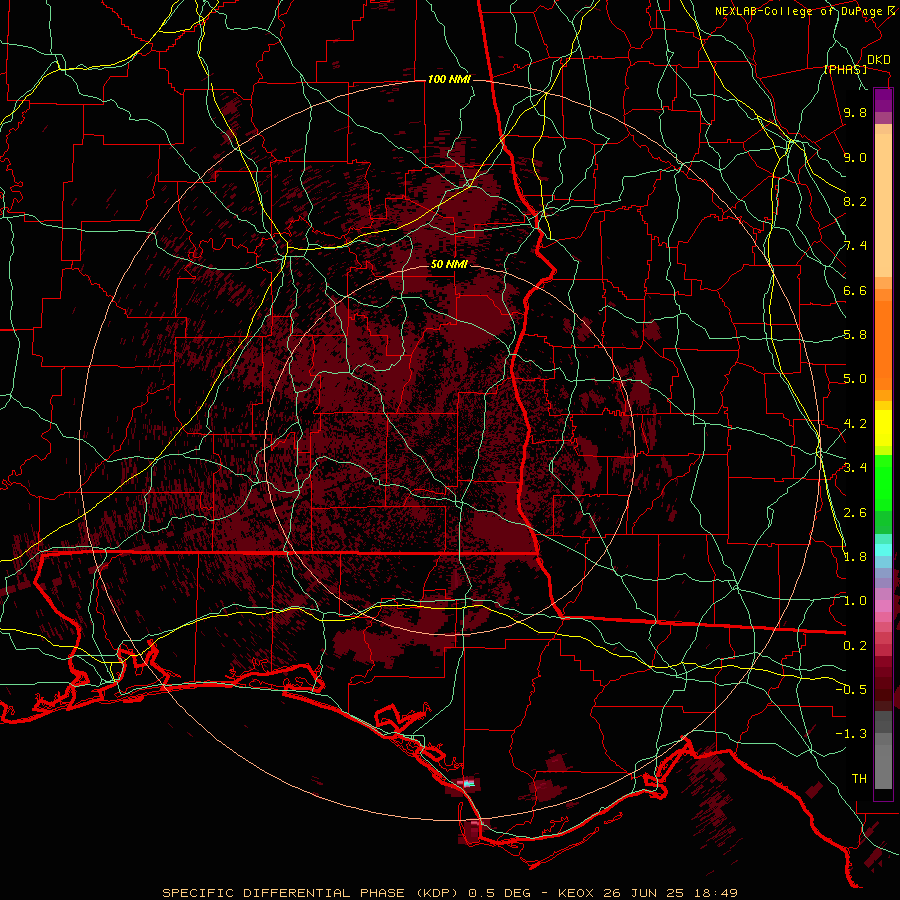Pick the orange segment of the color bar
The height and width of the screenshot is (900, 900).
(883, 345)
